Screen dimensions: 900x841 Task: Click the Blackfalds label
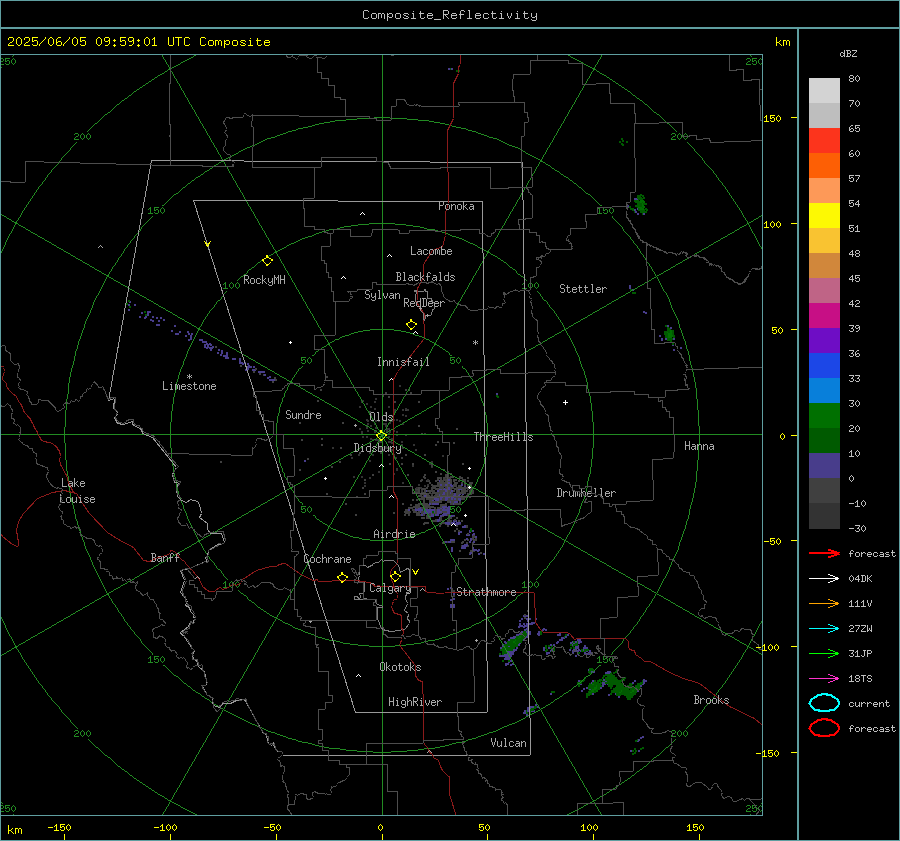[425, 277]
